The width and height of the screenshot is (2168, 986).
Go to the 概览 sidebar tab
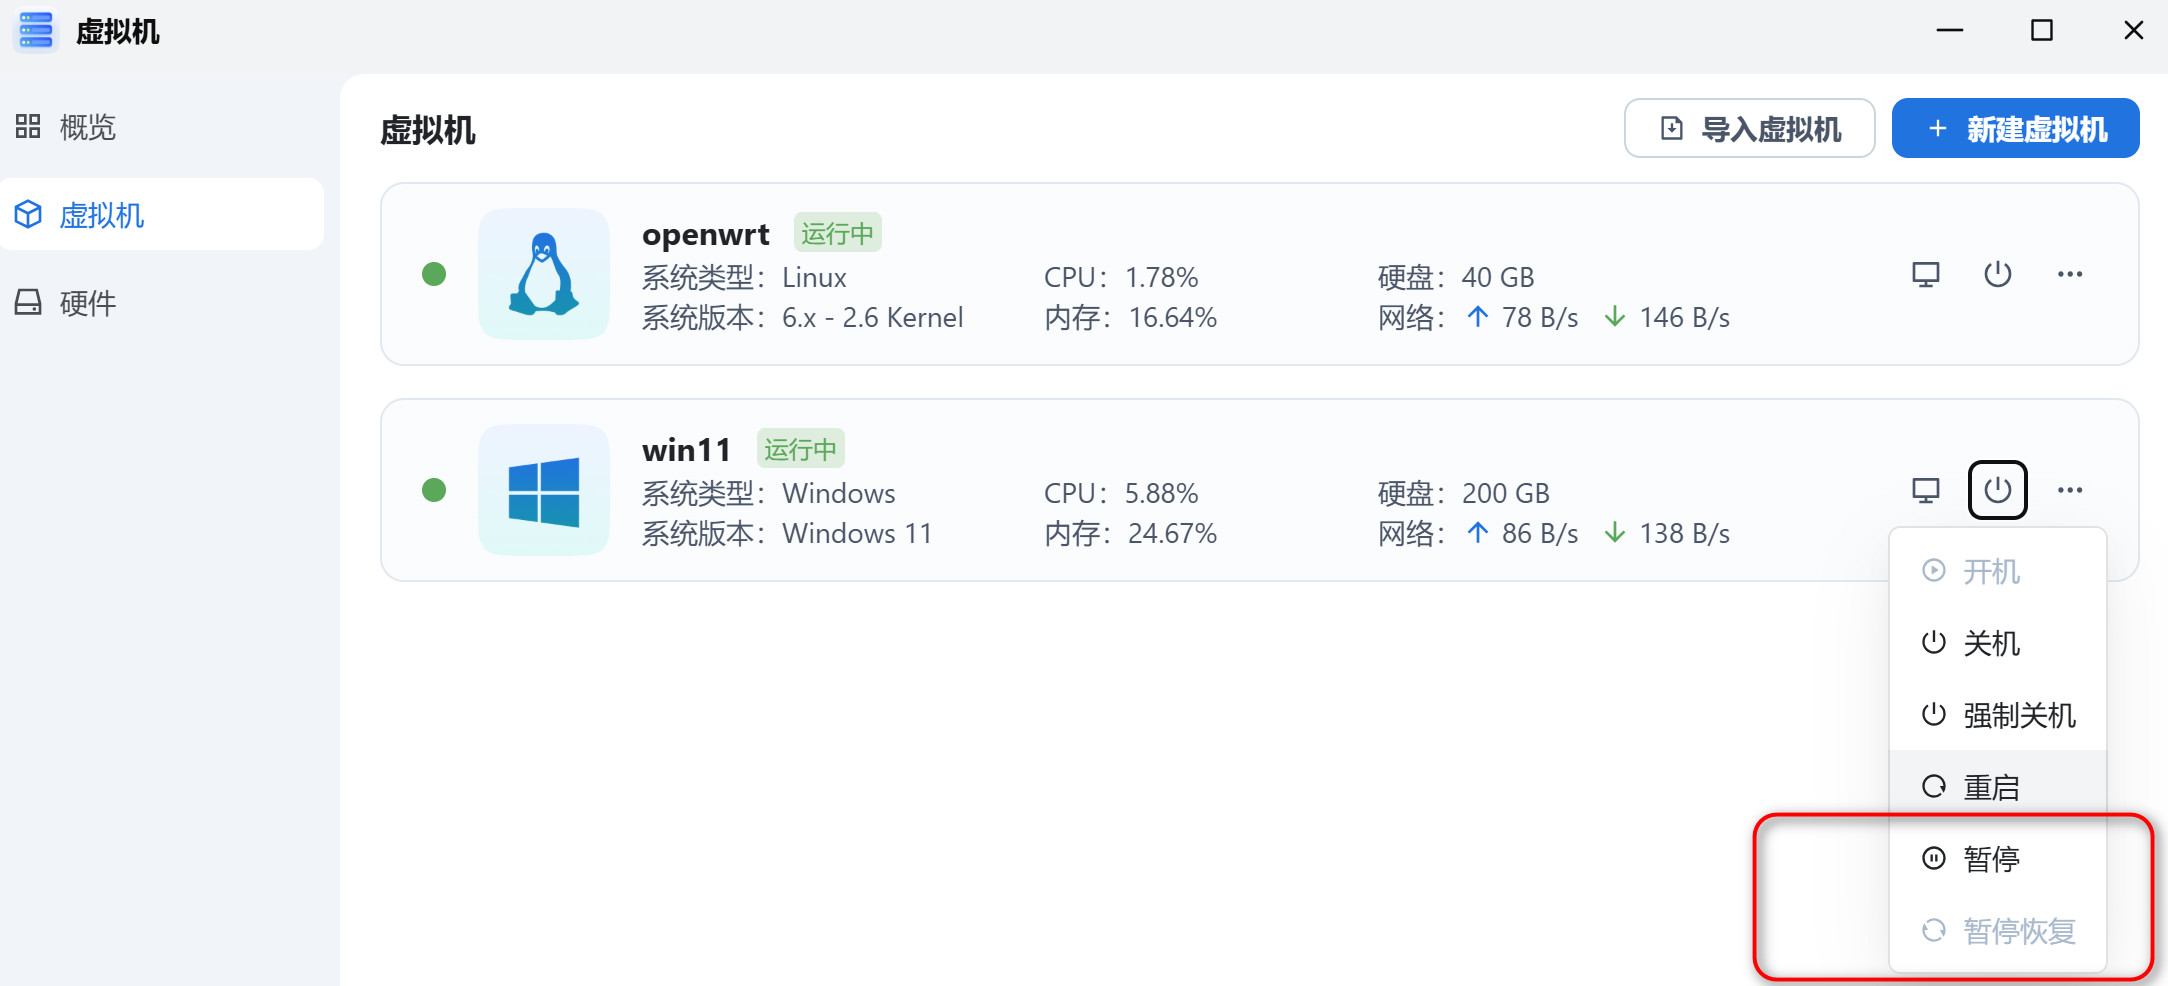[x=87, y=127]
